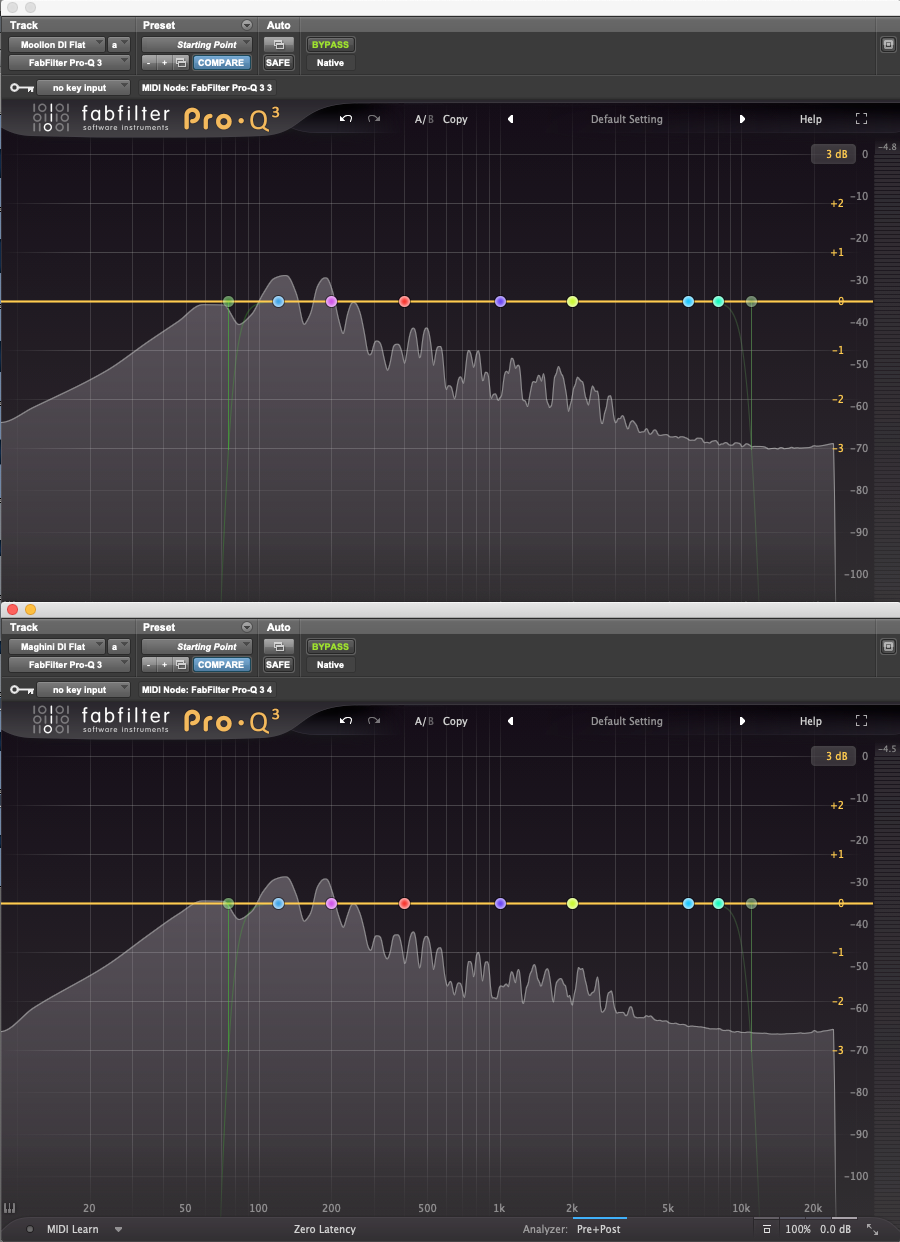This screenshot has height=1242, width=900.
Task: Enable automation SAFE in Maghini window
Action: [278, 665]
